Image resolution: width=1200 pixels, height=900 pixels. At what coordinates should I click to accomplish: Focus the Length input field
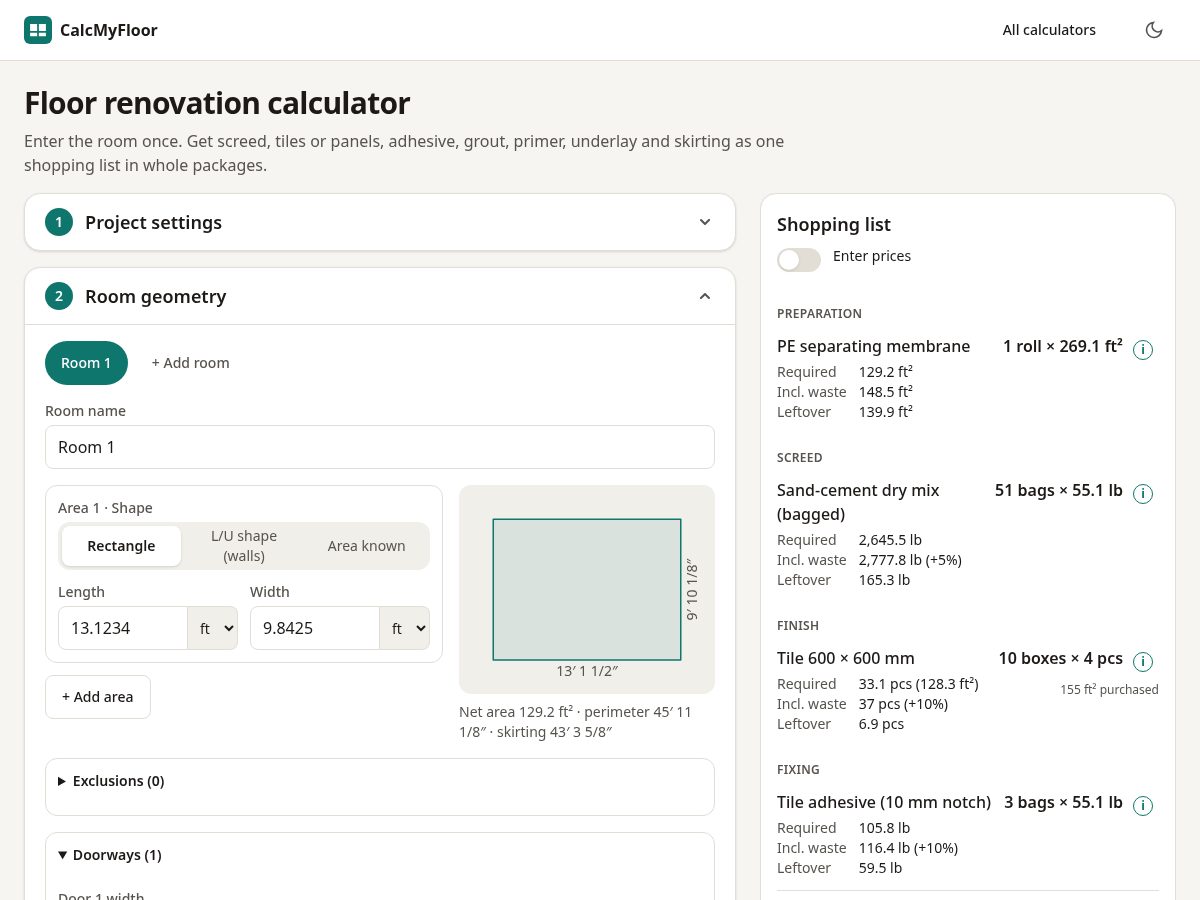pos(123,628)
